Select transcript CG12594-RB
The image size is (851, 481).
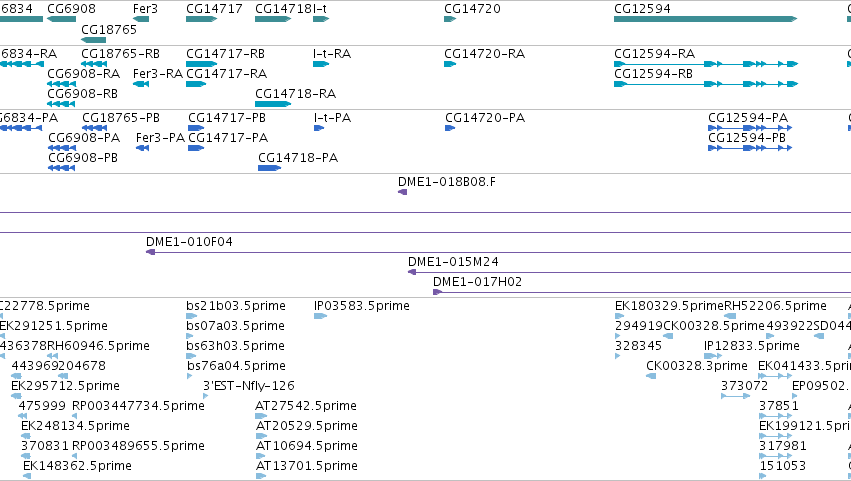(653, 73)
